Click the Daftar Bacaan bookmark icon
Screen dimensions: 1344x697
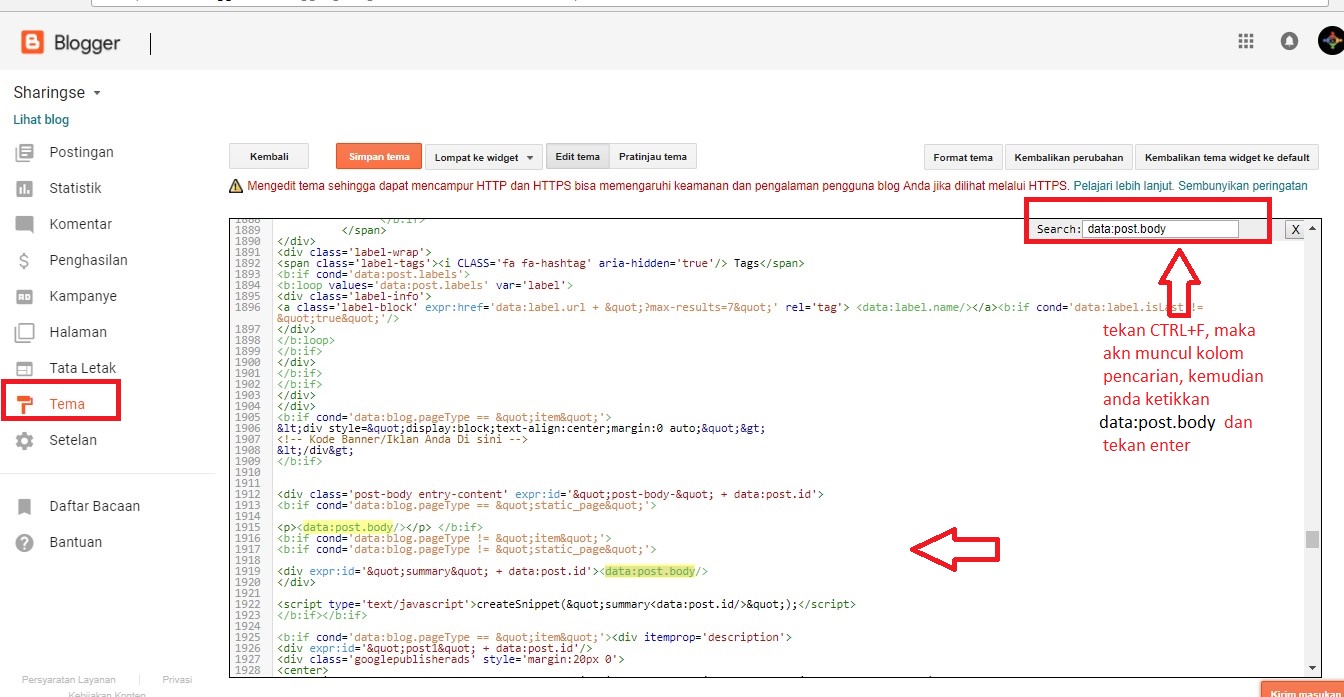[25, 507]
